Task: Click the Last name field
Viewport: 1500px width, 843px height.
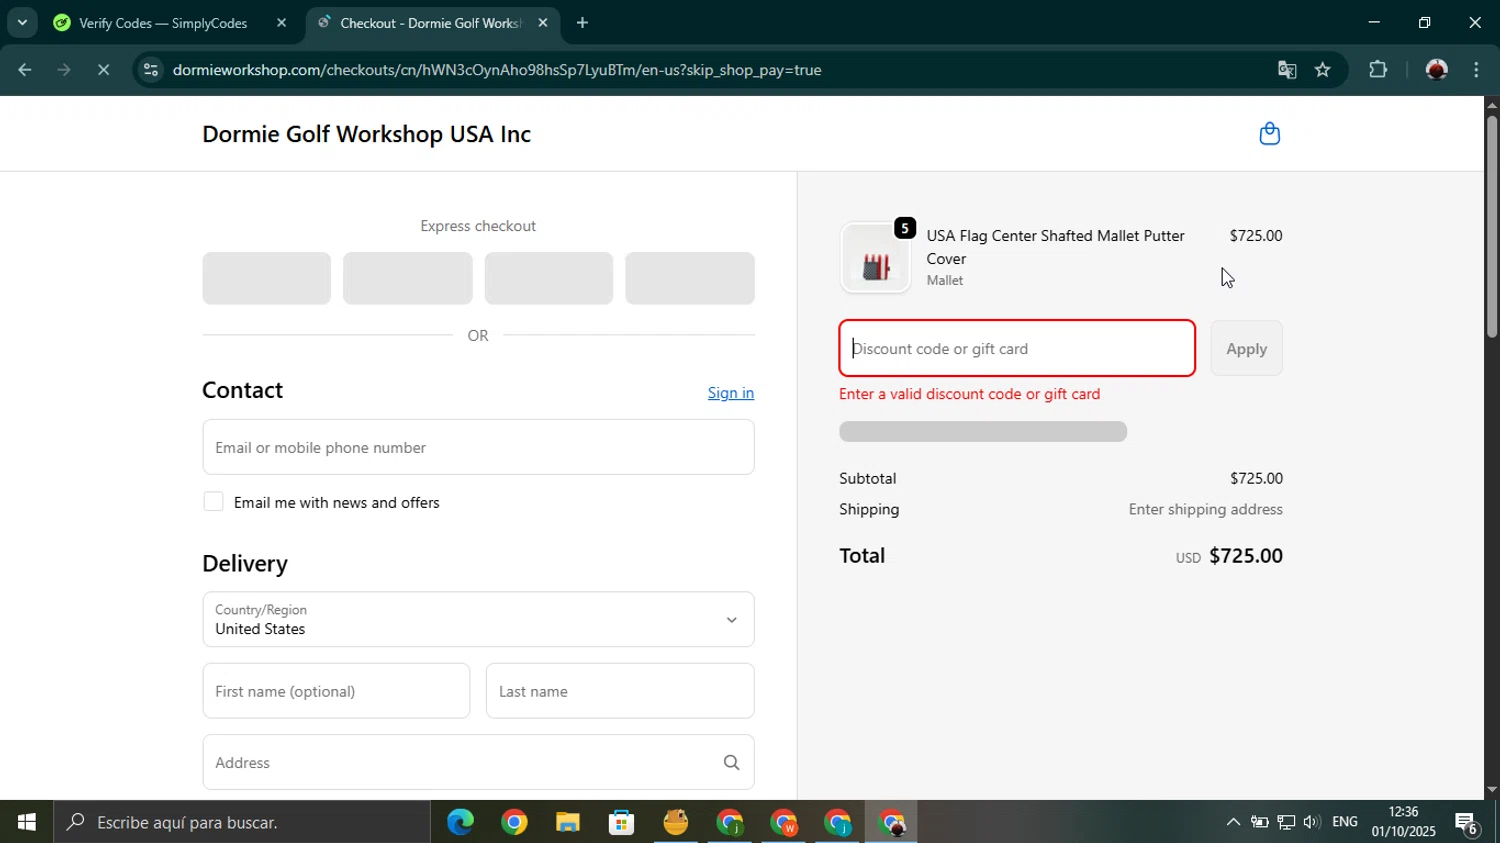Action: point(620,691)
